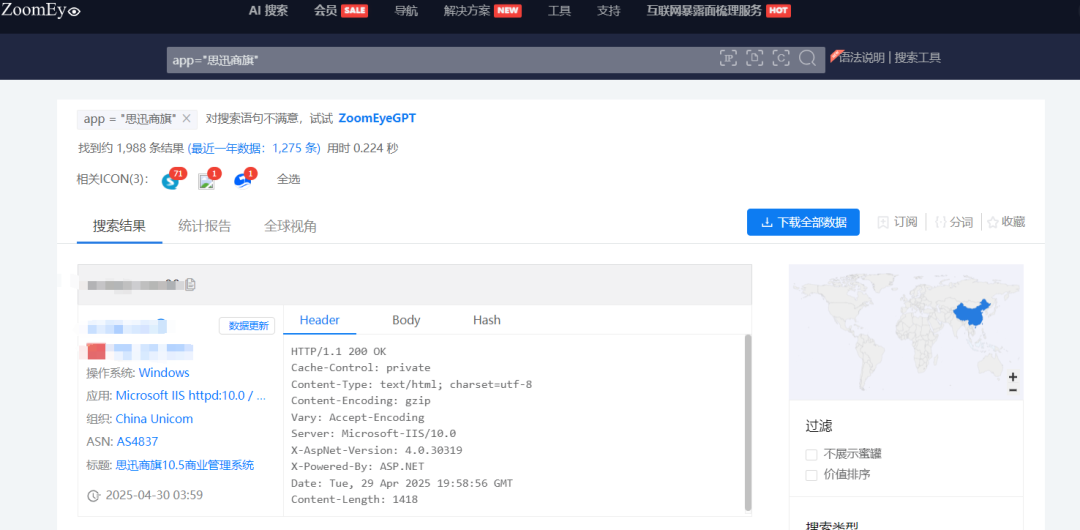Click the Content-Length: 1418 line
The image size is (1080, 530).
354,500
